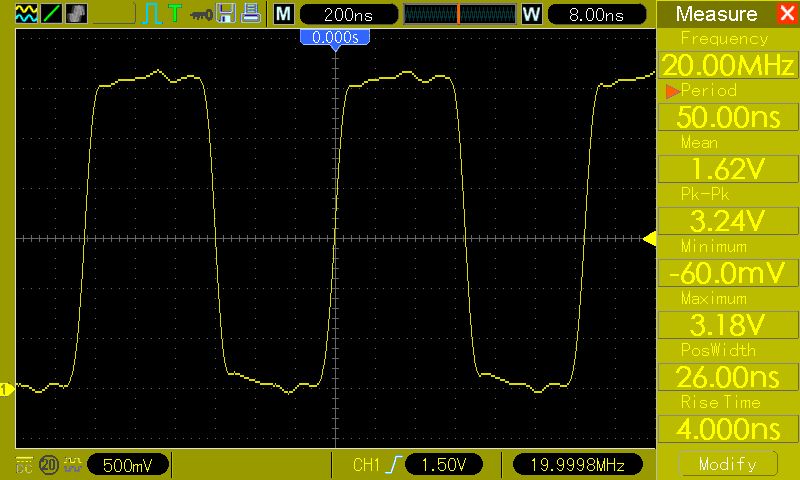The width and height of the screenshot is (800, 480).
Task: Select the Pk-Pk measurement label
Action: coord(705,194)
